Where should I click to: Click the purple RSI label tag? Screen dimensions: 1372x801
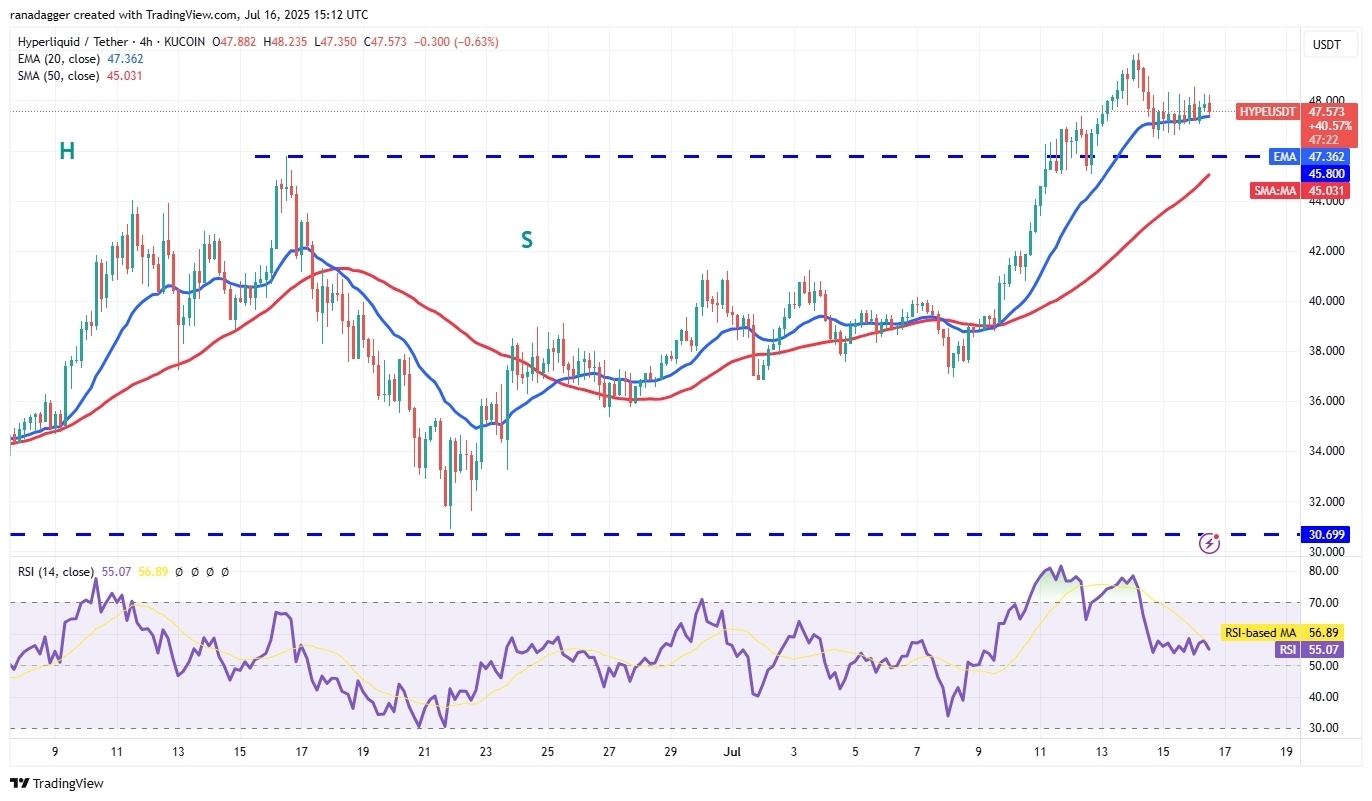[x=1286, y=650]
